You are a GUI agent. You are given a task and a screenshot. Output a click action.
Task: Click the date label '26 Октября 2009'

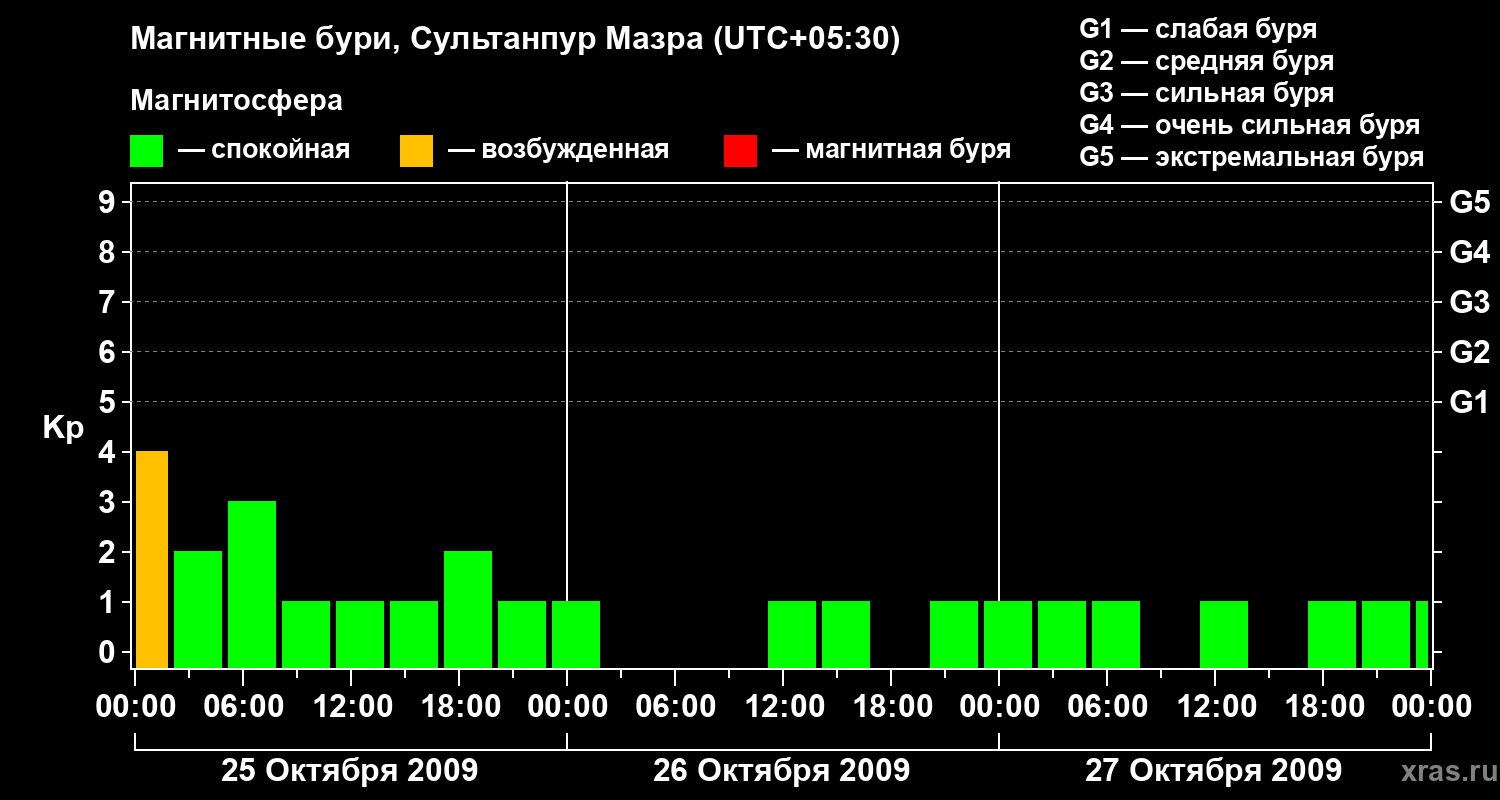782,771
